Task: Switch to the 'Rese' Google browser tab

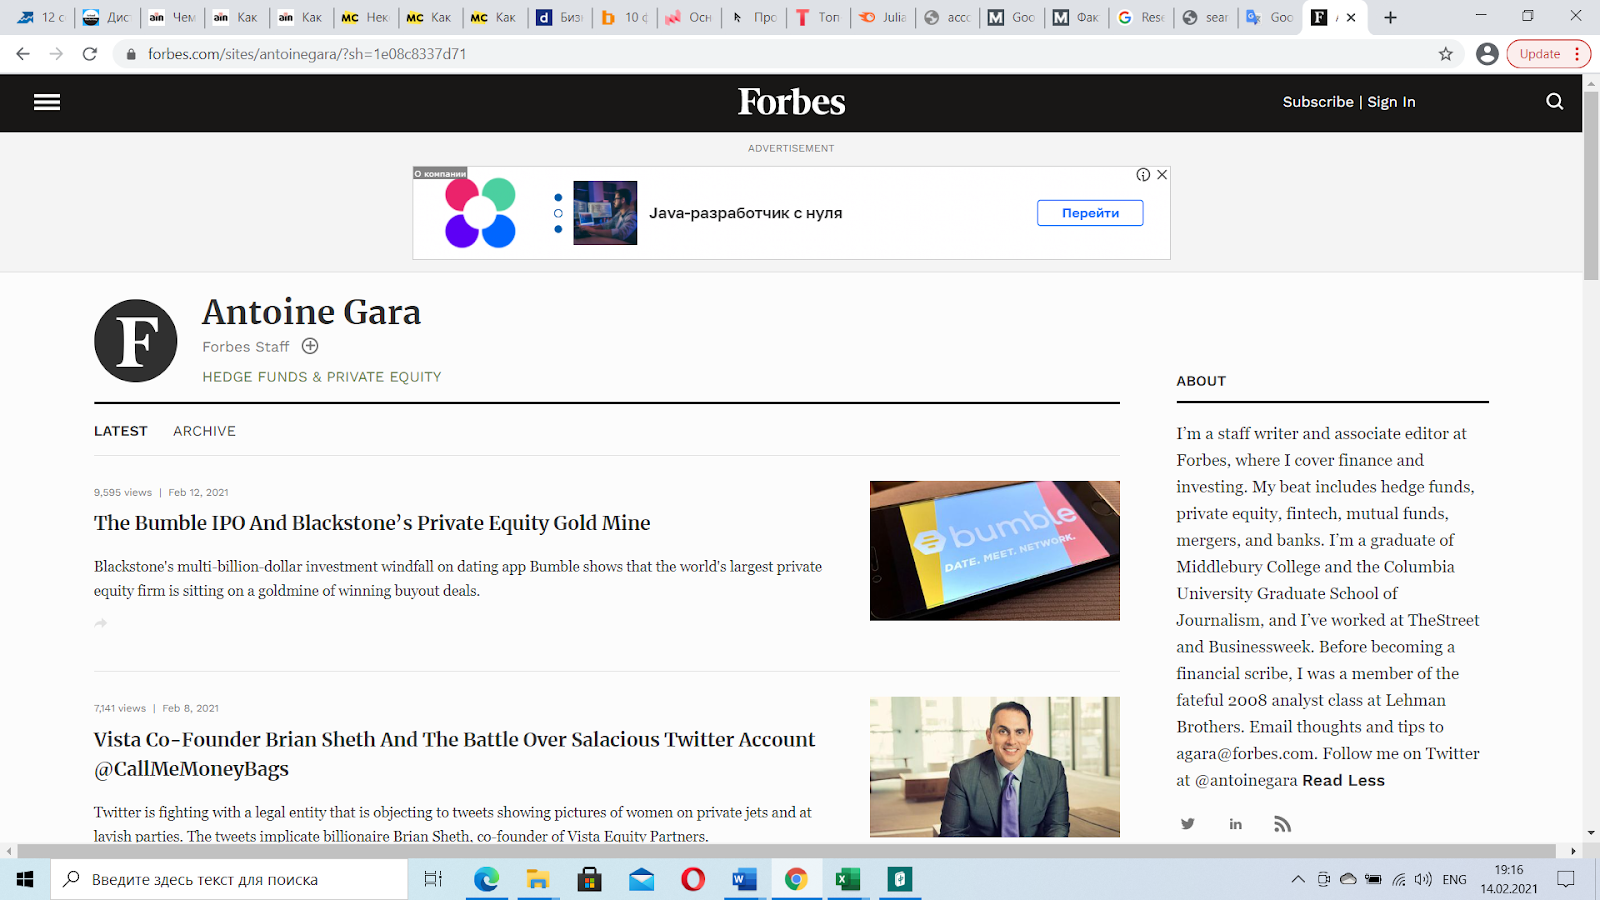Action: click(x=1141, y=17)
